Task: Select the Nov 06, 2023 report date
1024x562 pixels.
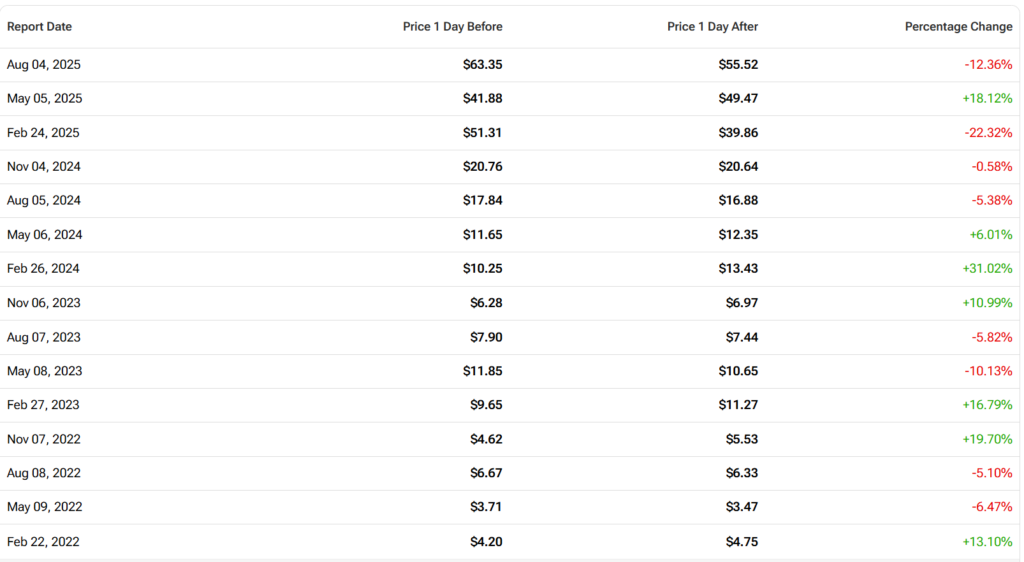Action: click(x=44, y=302)
